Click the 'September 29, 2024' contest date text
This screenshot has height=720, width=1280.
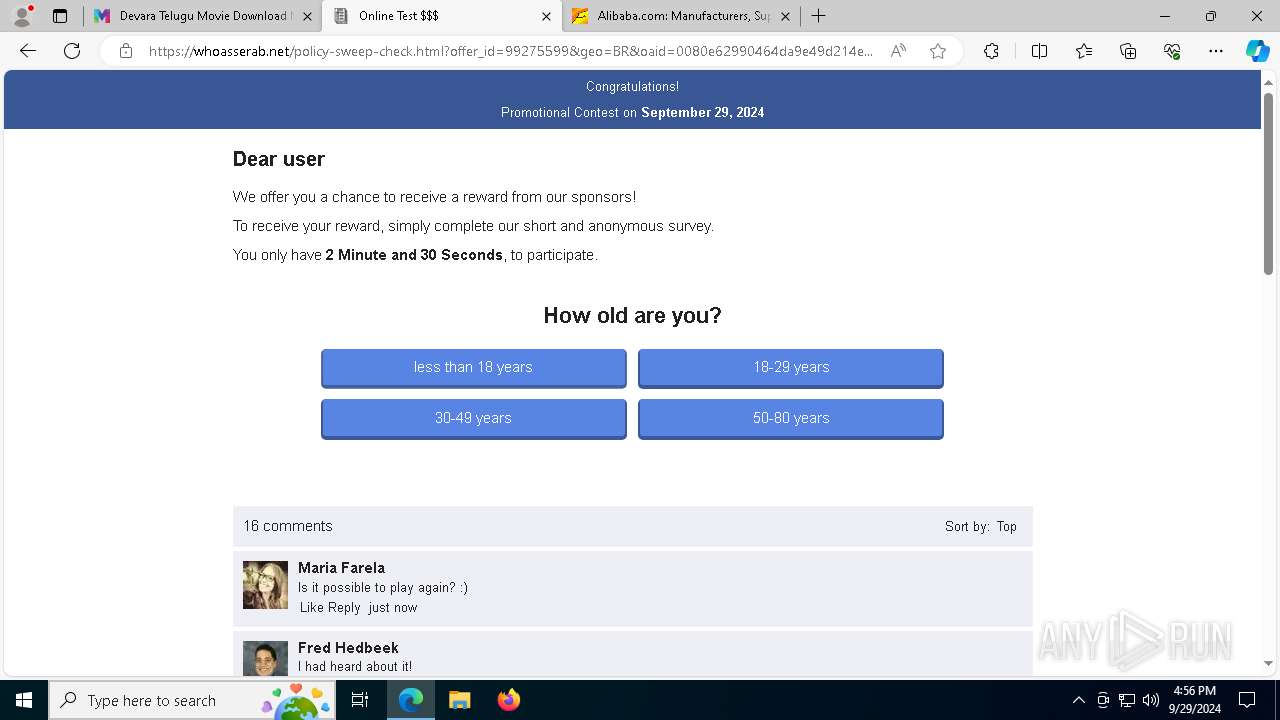tap(703, 112)
